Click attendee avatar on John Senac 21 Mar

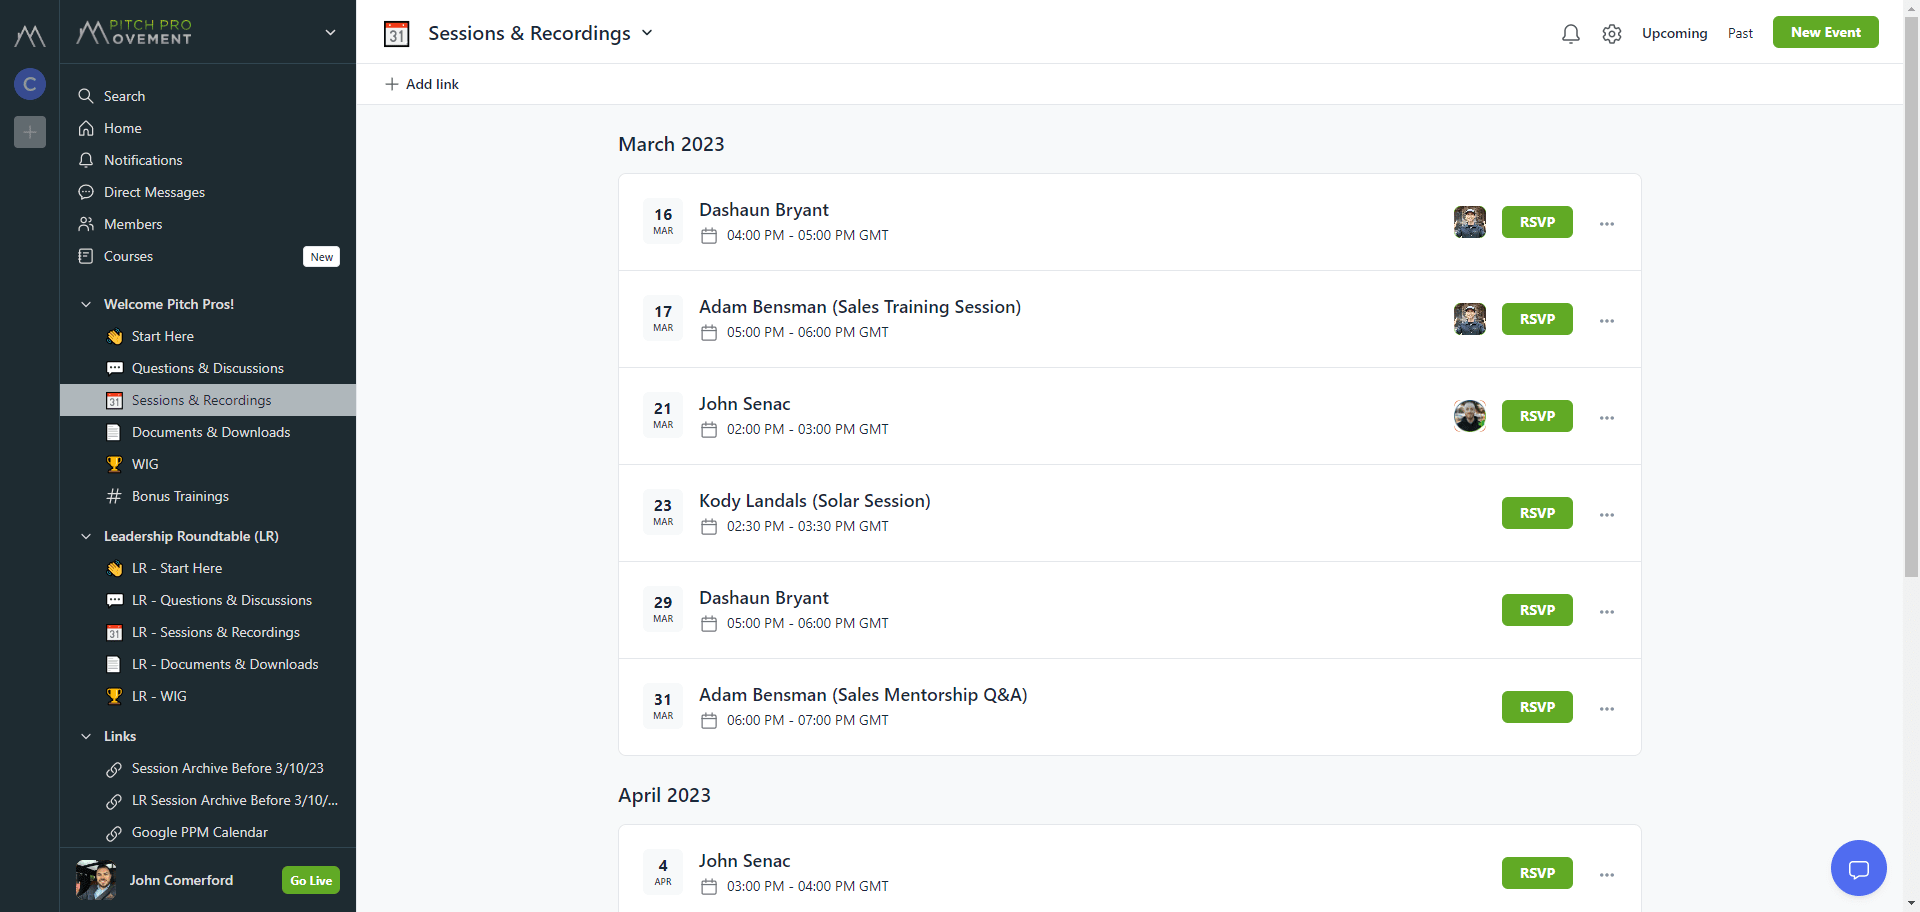click(1470, 416)
